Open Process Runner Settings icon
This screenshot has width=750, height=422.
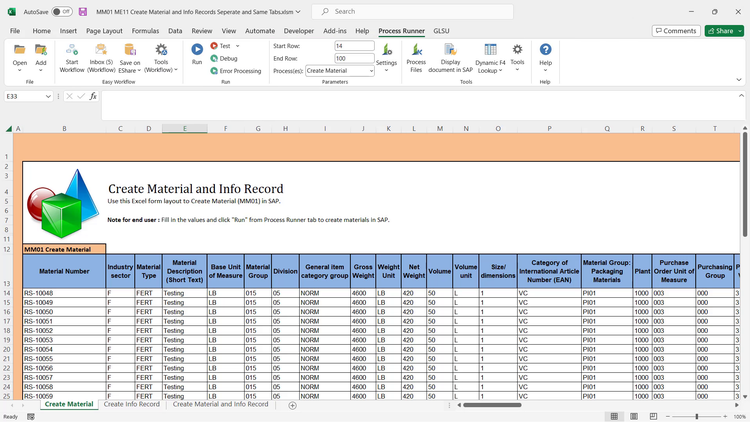click(386, 49)
